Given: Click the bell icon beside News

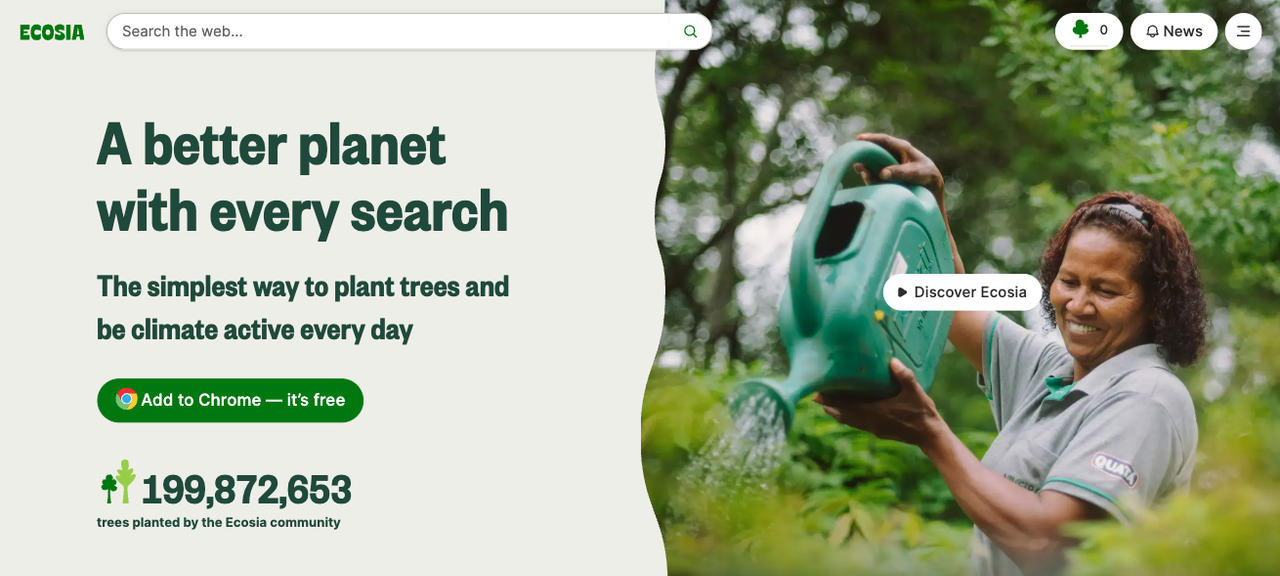Looking at the screenshot, I should coord(1152,31).
